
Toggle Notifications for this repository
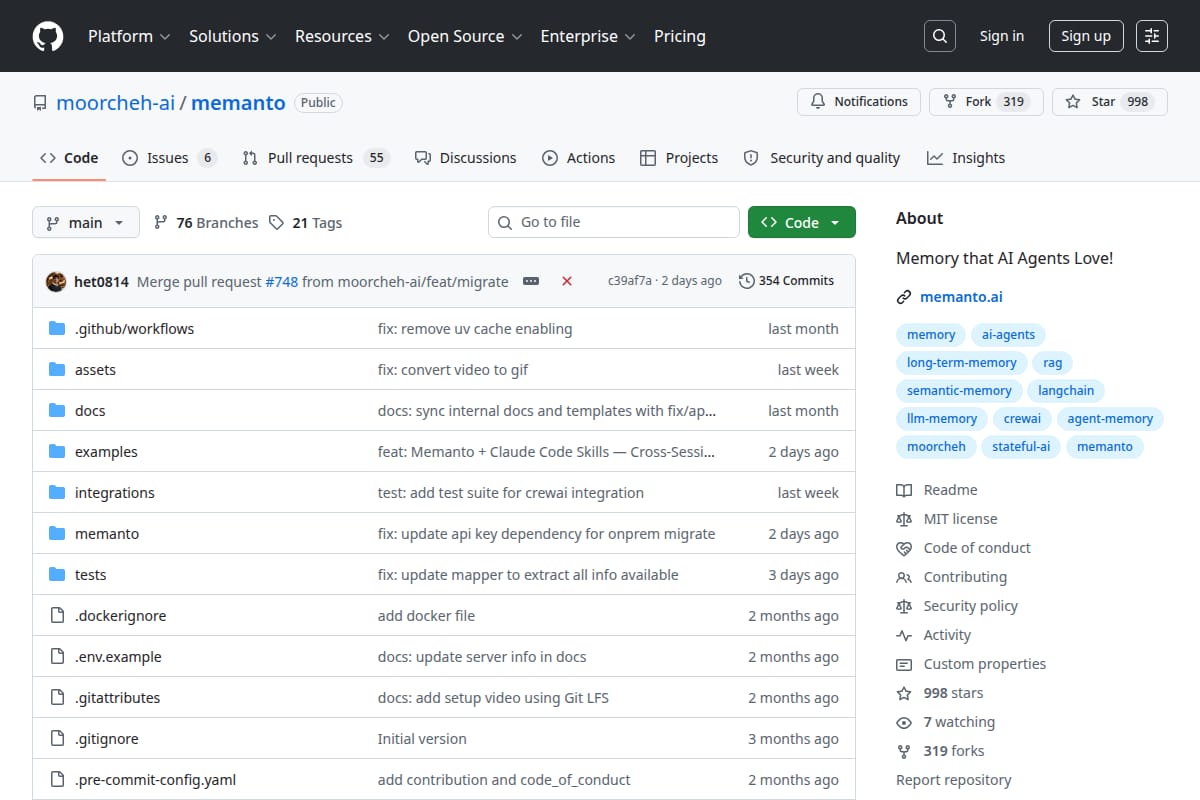point(859,102)
